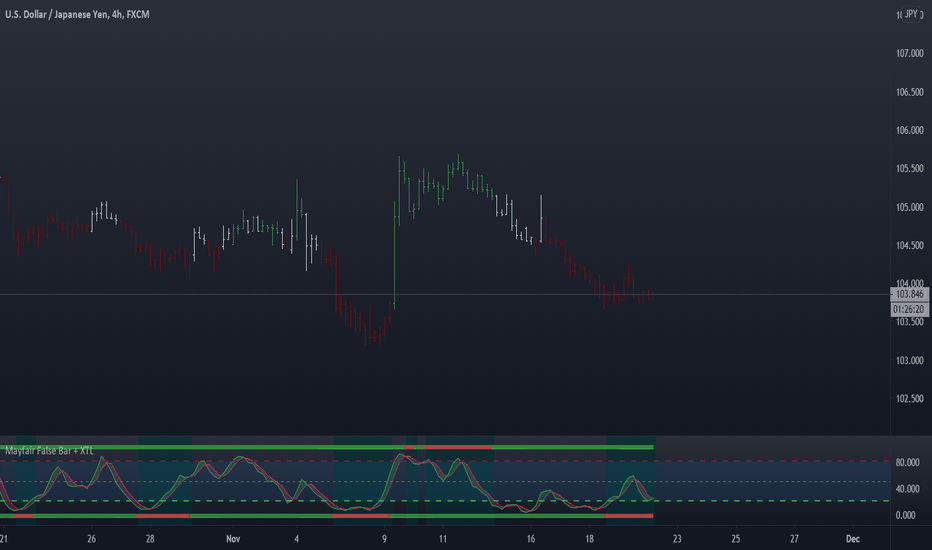
Task: Click the 104.500 price axis label
Action: click(x=909, y=245)
